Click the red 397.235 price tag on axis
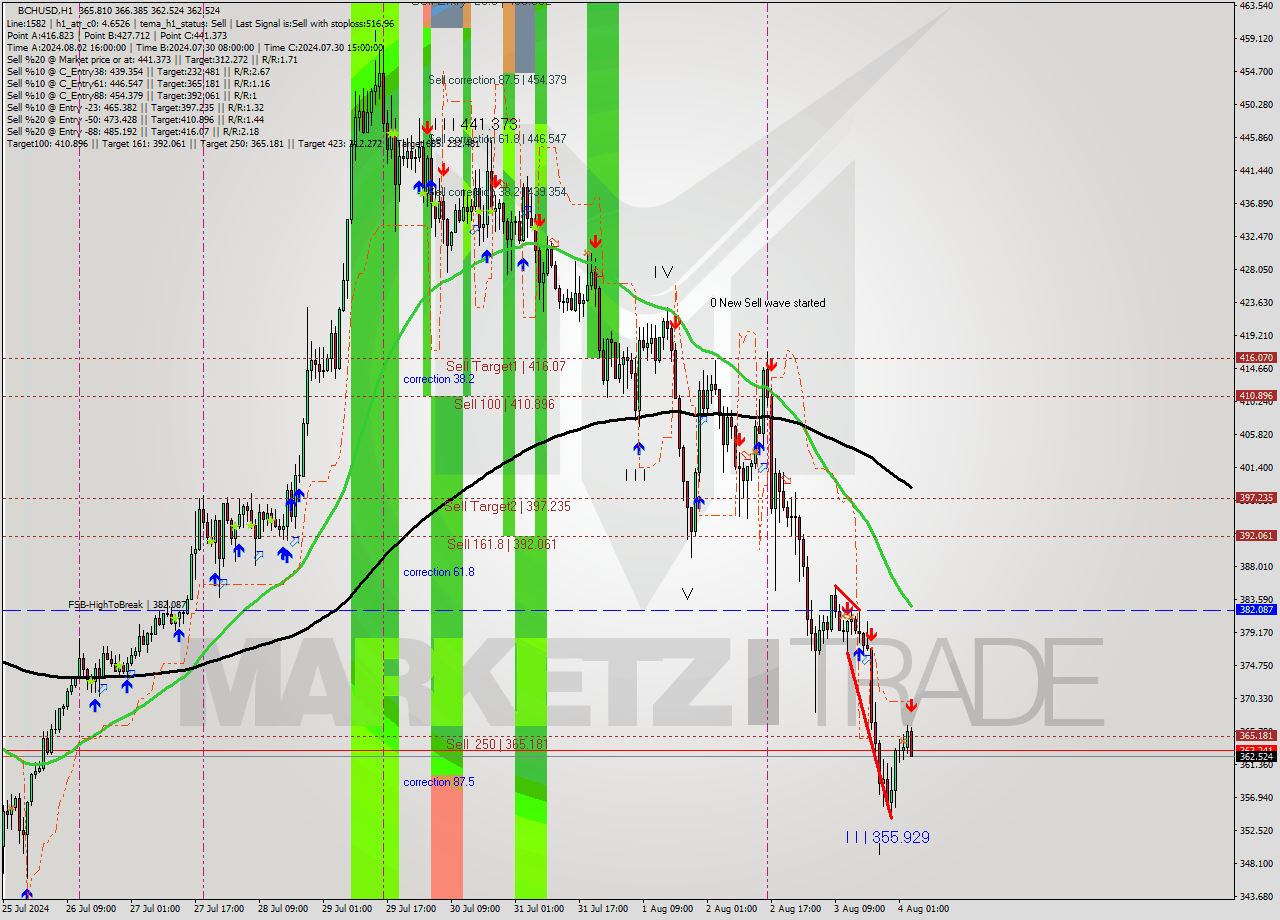Image resolution: width=1280 pixels, height=920 pixels. click(x=1256, y=498)
